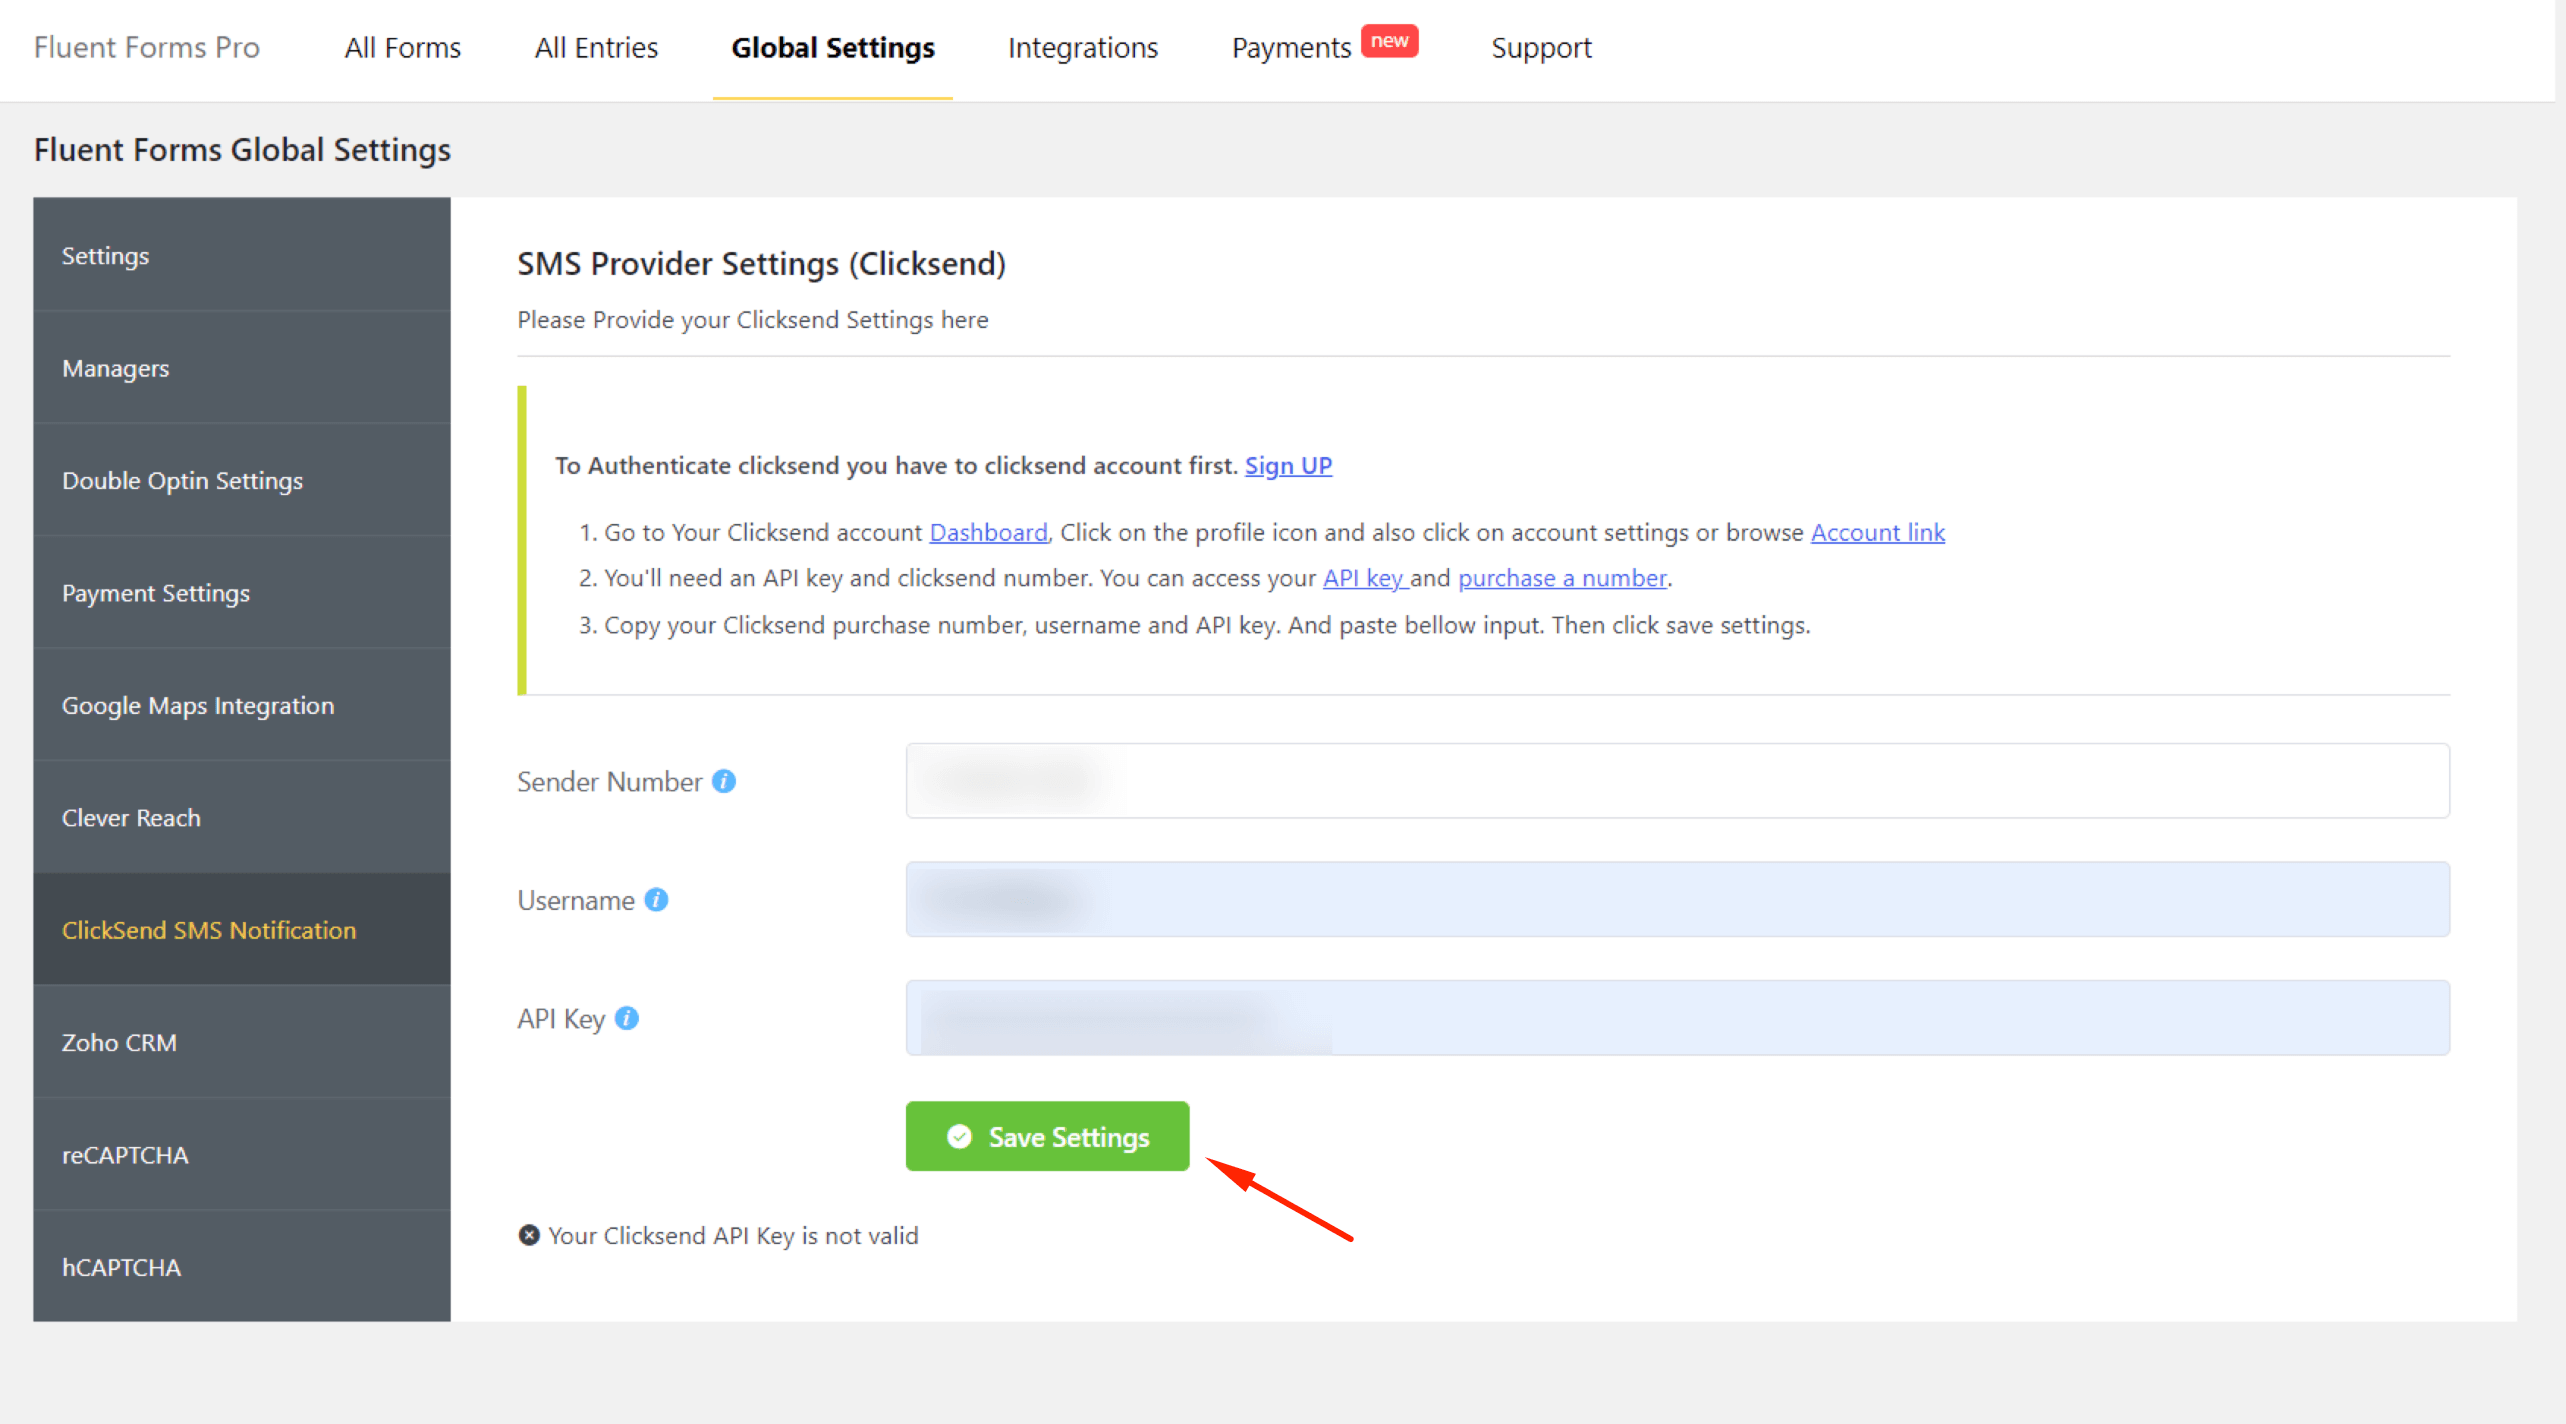The height and width of the screenshot is (1424, 2566).
Task: Click into the Sender Number field
Action: click(x=1677, y=781)
